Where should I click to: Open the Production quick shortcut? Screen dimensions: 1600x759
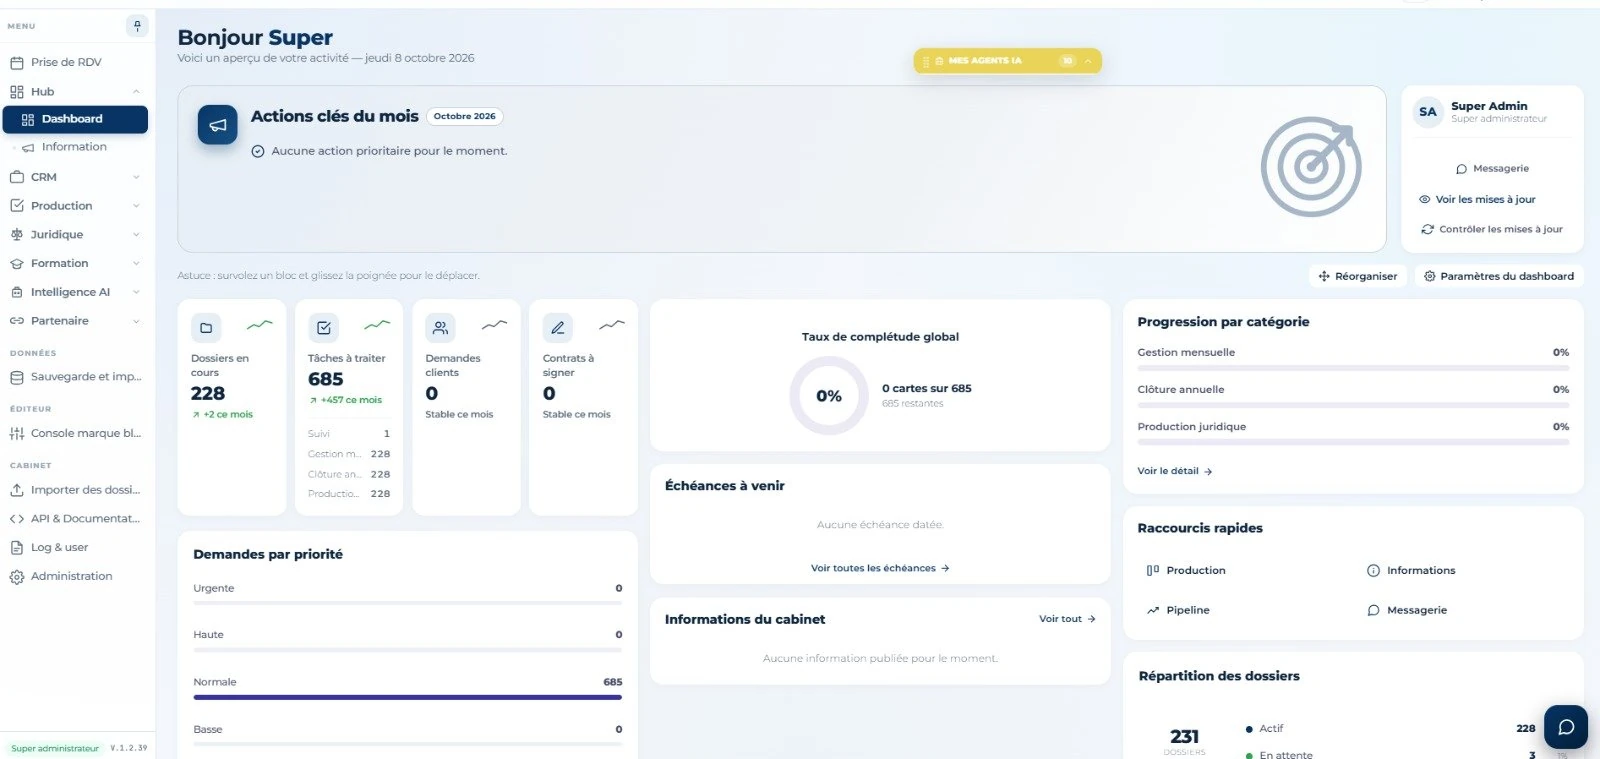(1186, 571)
